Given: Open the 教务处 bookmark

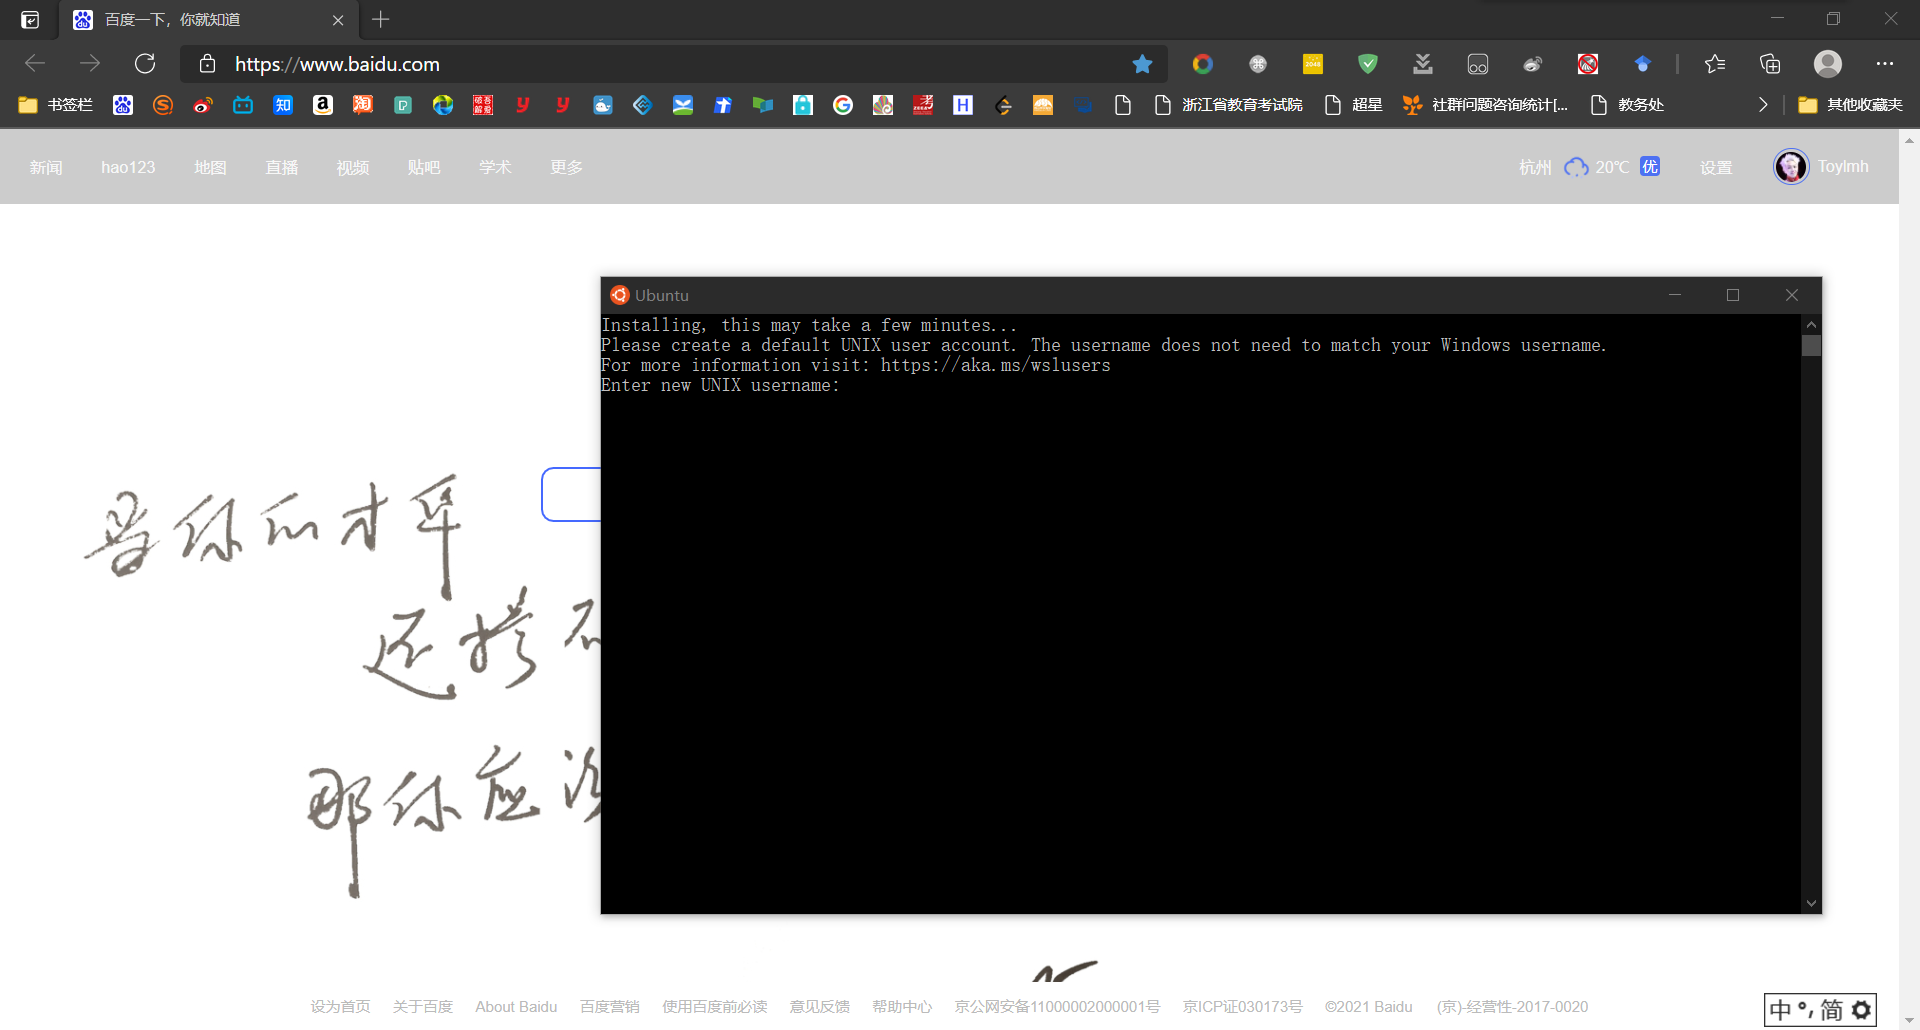Looking at the screenshot, I should [1627, 105].
